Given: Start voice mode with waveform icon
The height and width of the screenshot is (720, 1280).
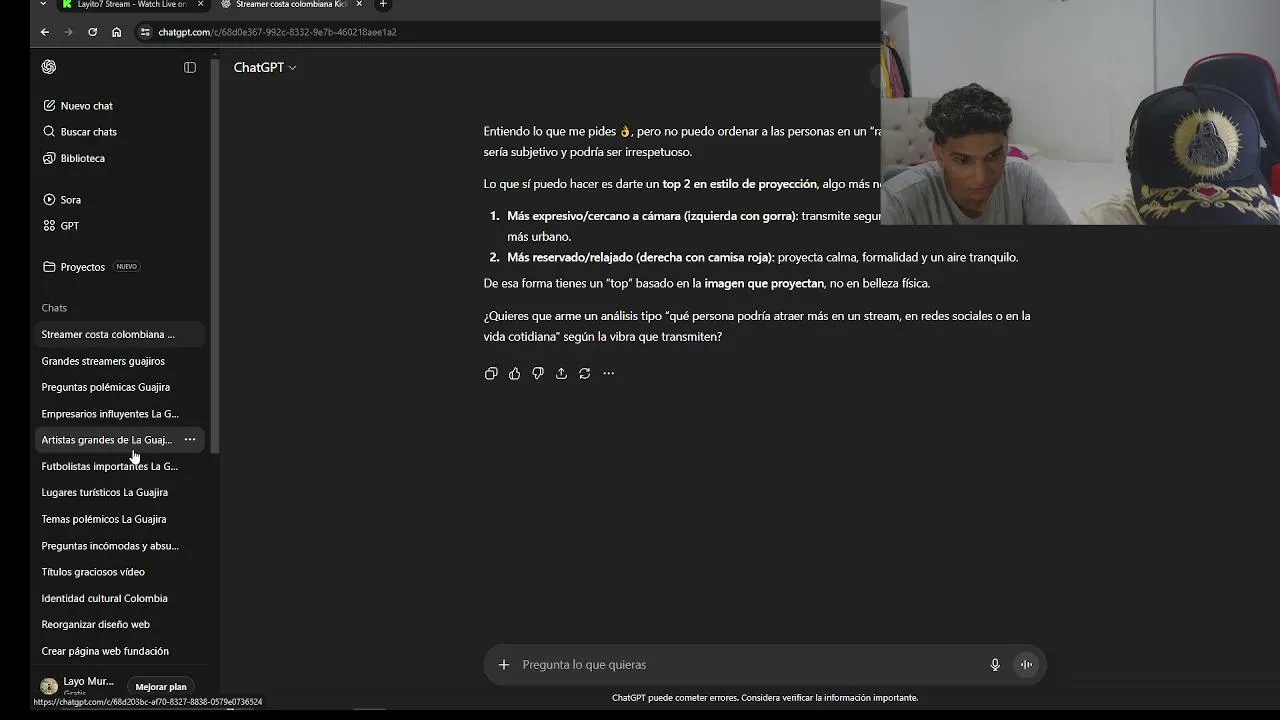Looking at the screenshot, I should coord(1026,665).
